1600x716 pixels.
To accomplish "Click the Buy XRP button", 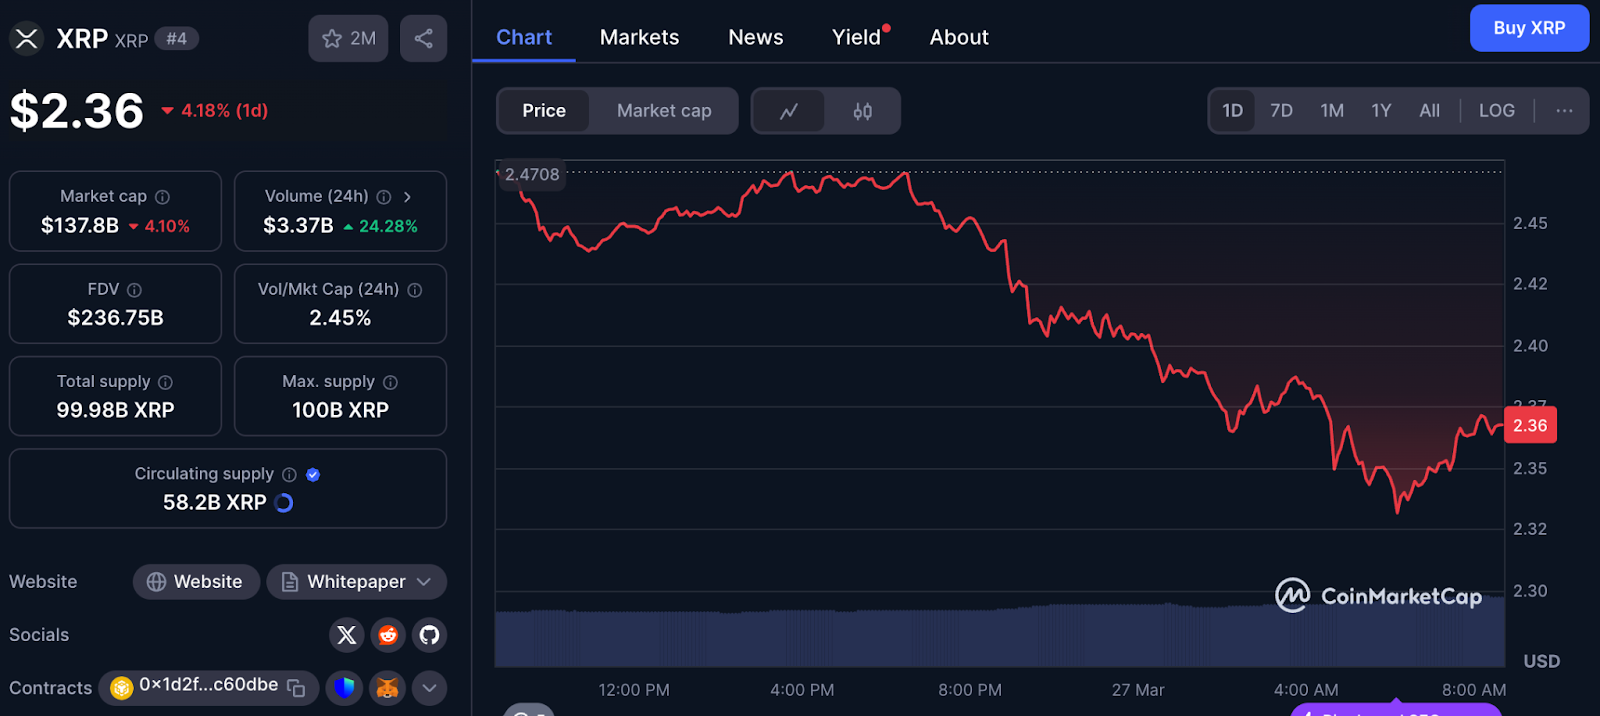I will (x=1528, y=28).
